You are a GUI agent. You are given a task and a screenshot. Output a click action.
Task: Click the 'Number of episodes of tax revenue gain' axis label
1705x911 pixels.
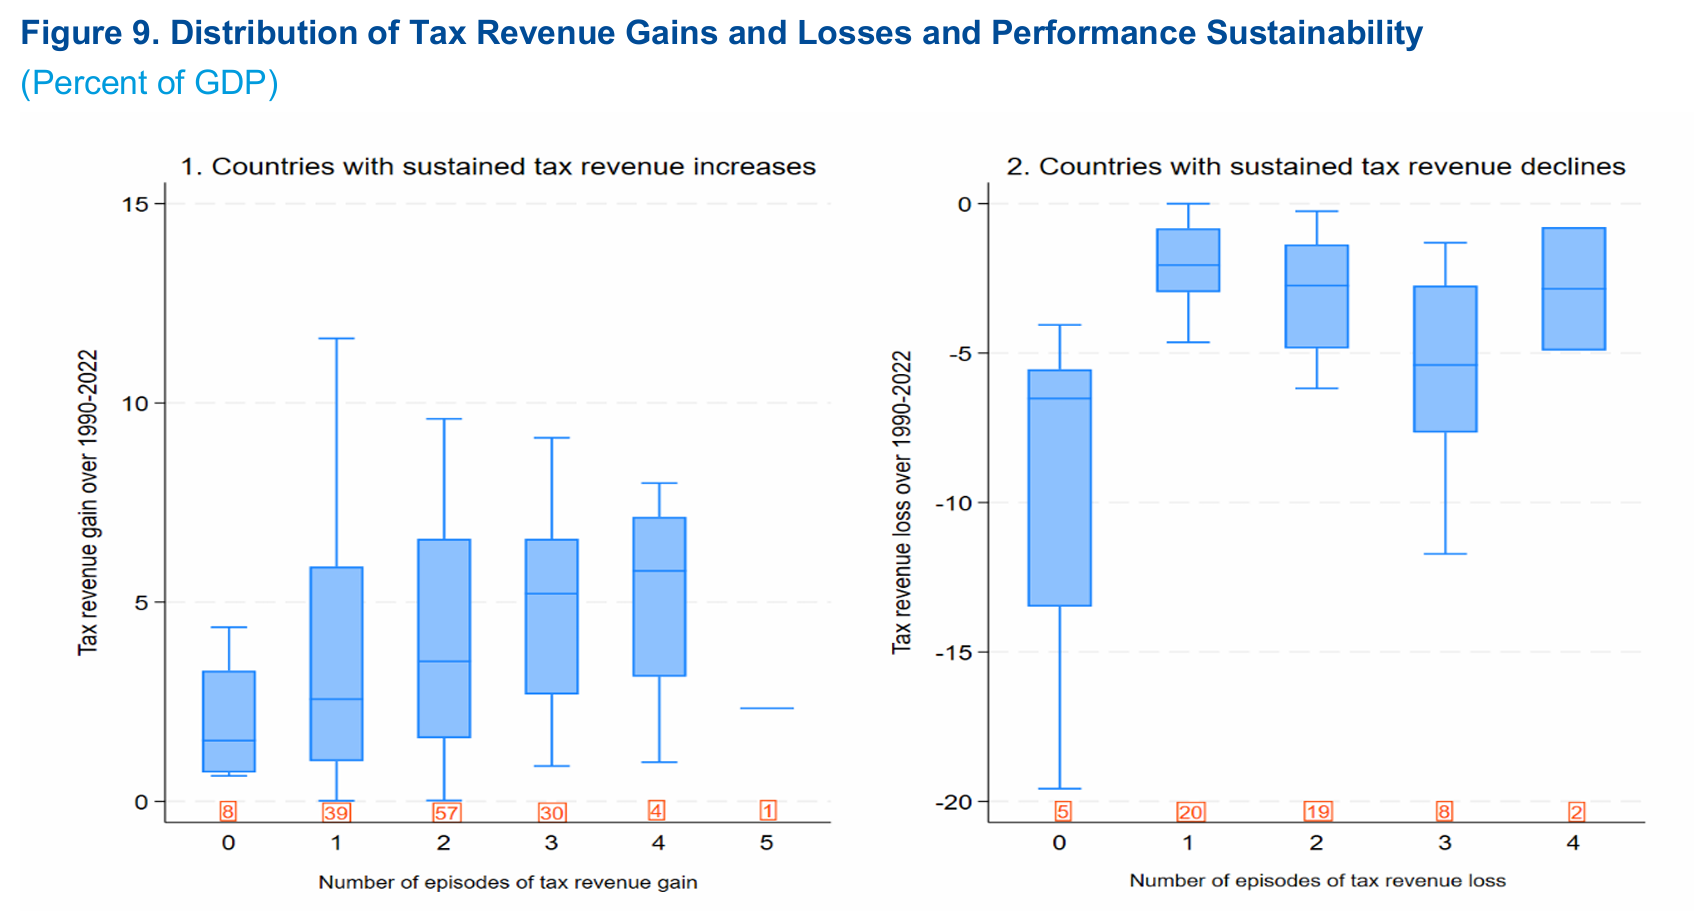[x=508, y=882]
